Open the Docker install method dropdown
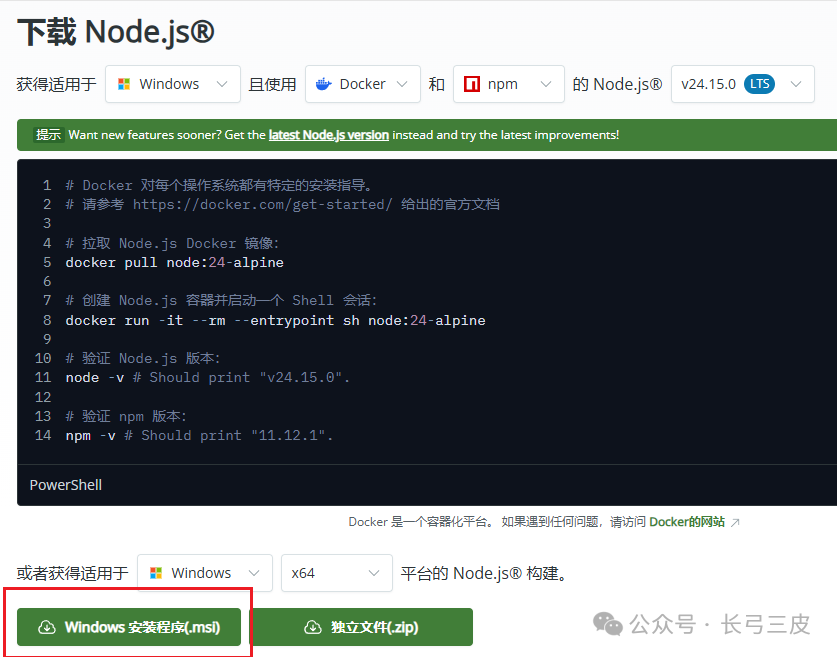The width and height of the screenshot is (837, 657). tap(362, 84)
